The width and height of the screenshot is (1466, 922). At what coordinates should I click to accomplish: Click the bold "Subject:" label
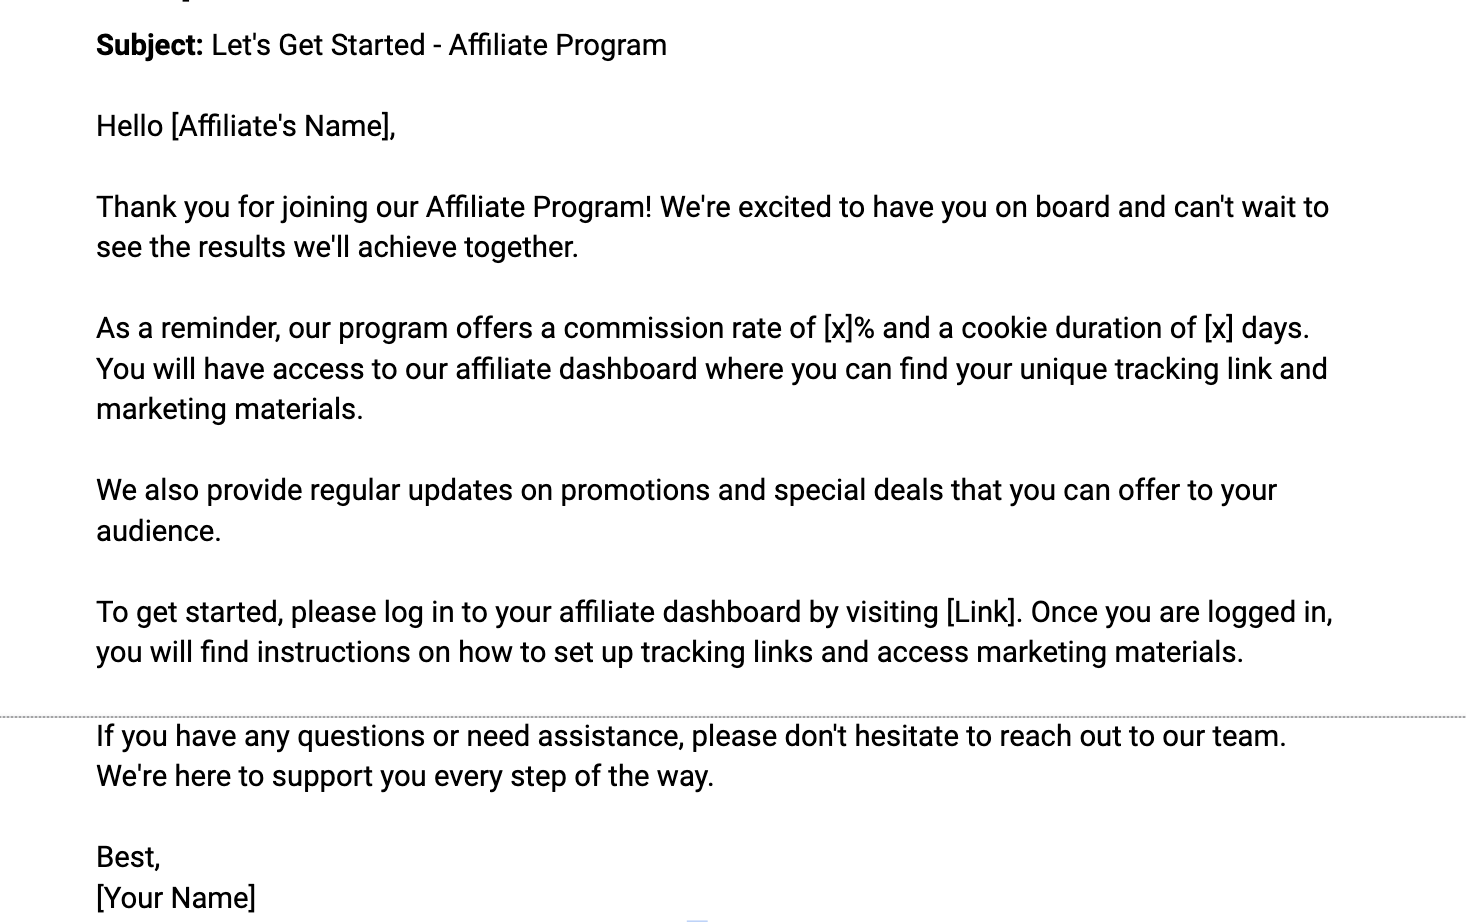point(149,46)
